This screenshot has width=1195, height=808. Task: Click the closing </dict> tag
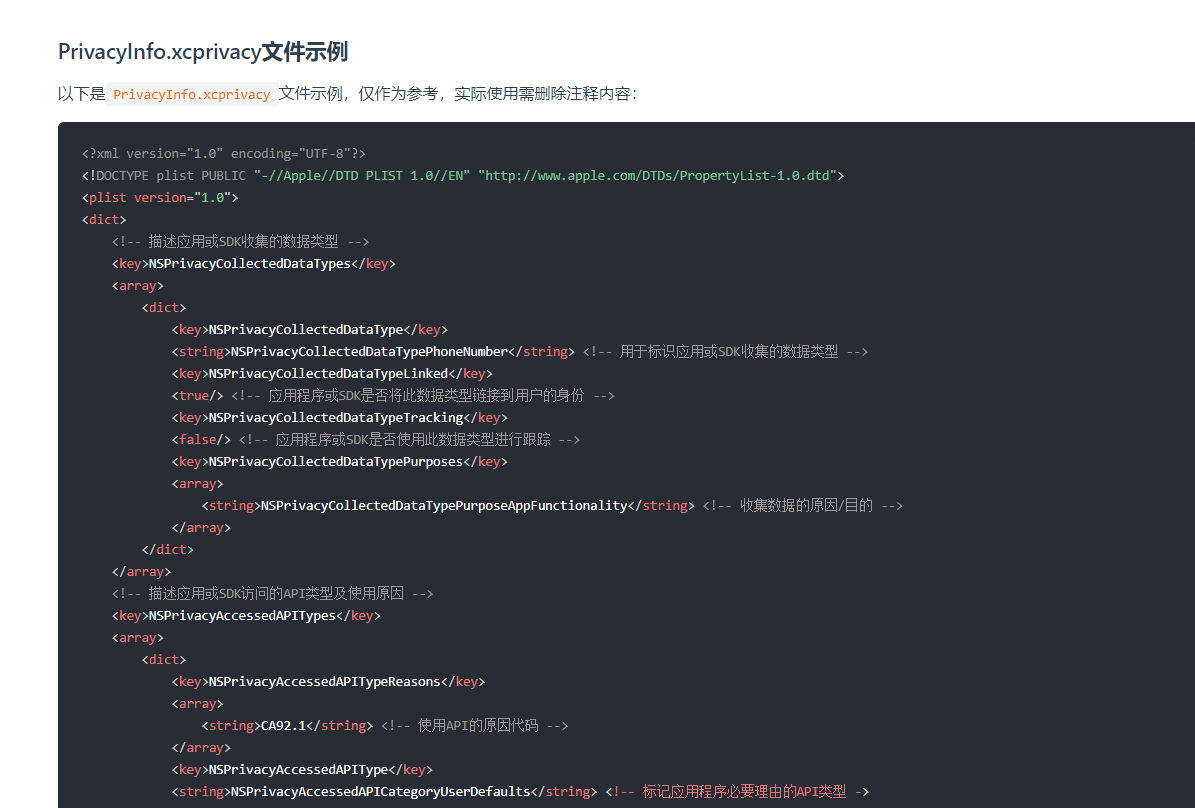point(168,550)
